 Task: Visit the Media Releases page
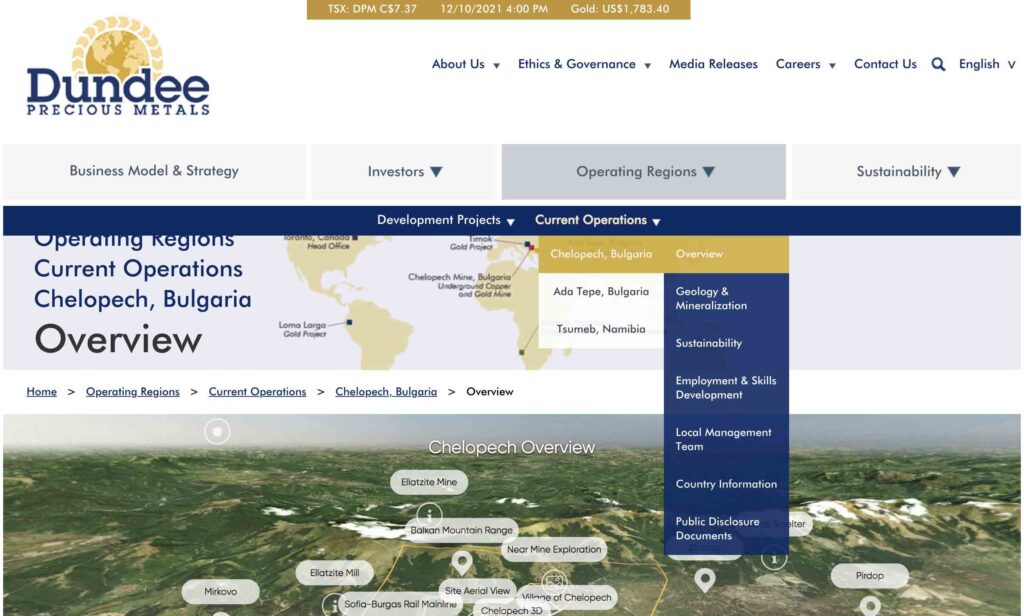(x=713, y=64)
